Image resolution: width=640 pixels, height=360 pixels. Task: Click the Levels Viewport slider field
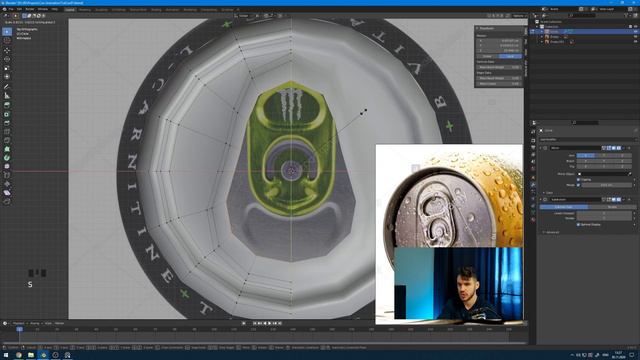pos(604,213)
